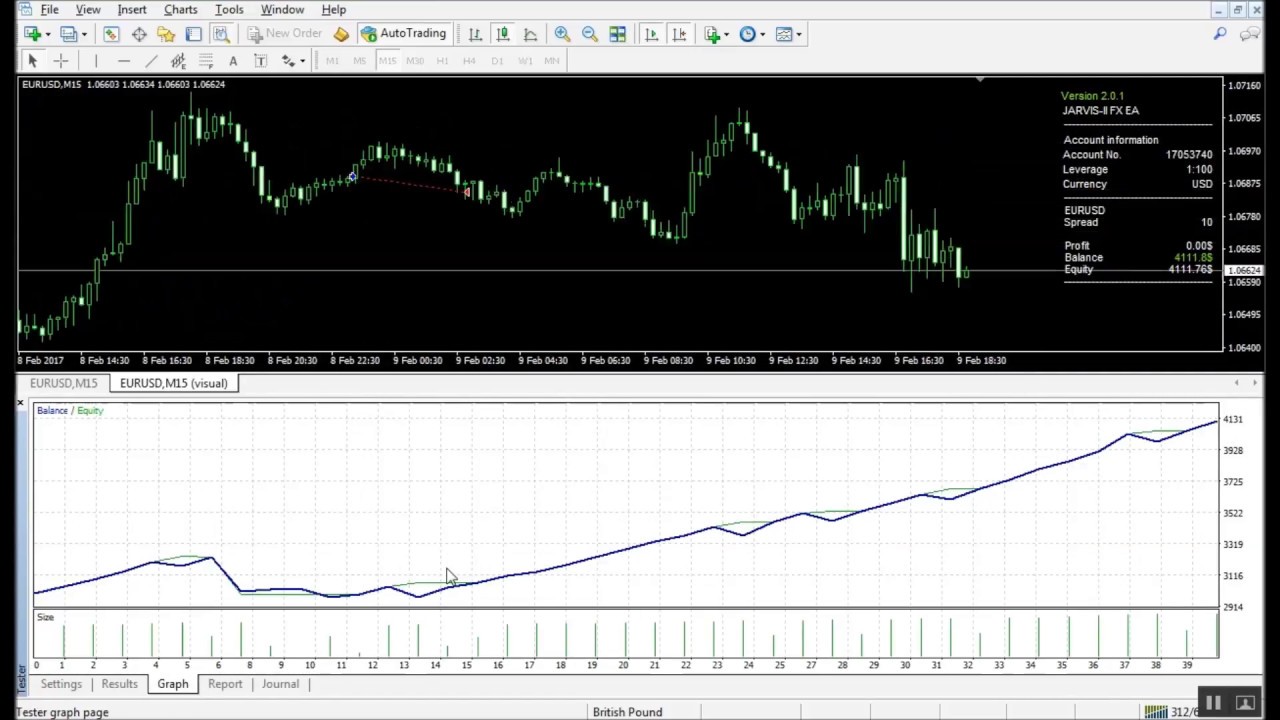Click the connection status bars indicator

1156,712
